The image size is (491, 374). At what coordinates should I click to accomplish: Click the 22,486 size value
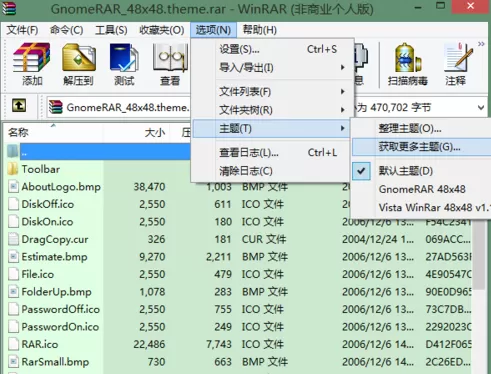point(149,344)
